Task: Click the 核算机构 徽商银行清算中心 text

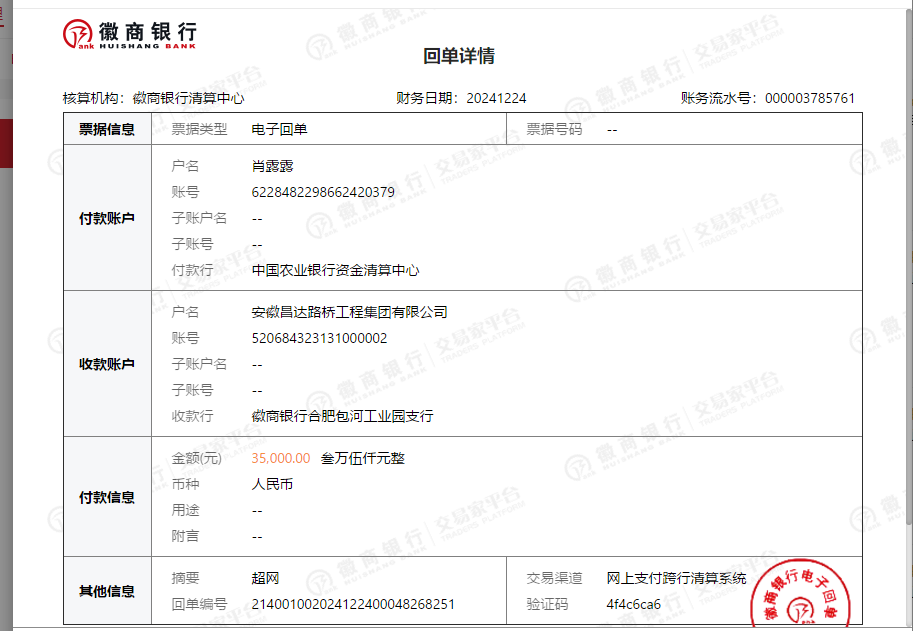Action: tap(153, 98)
